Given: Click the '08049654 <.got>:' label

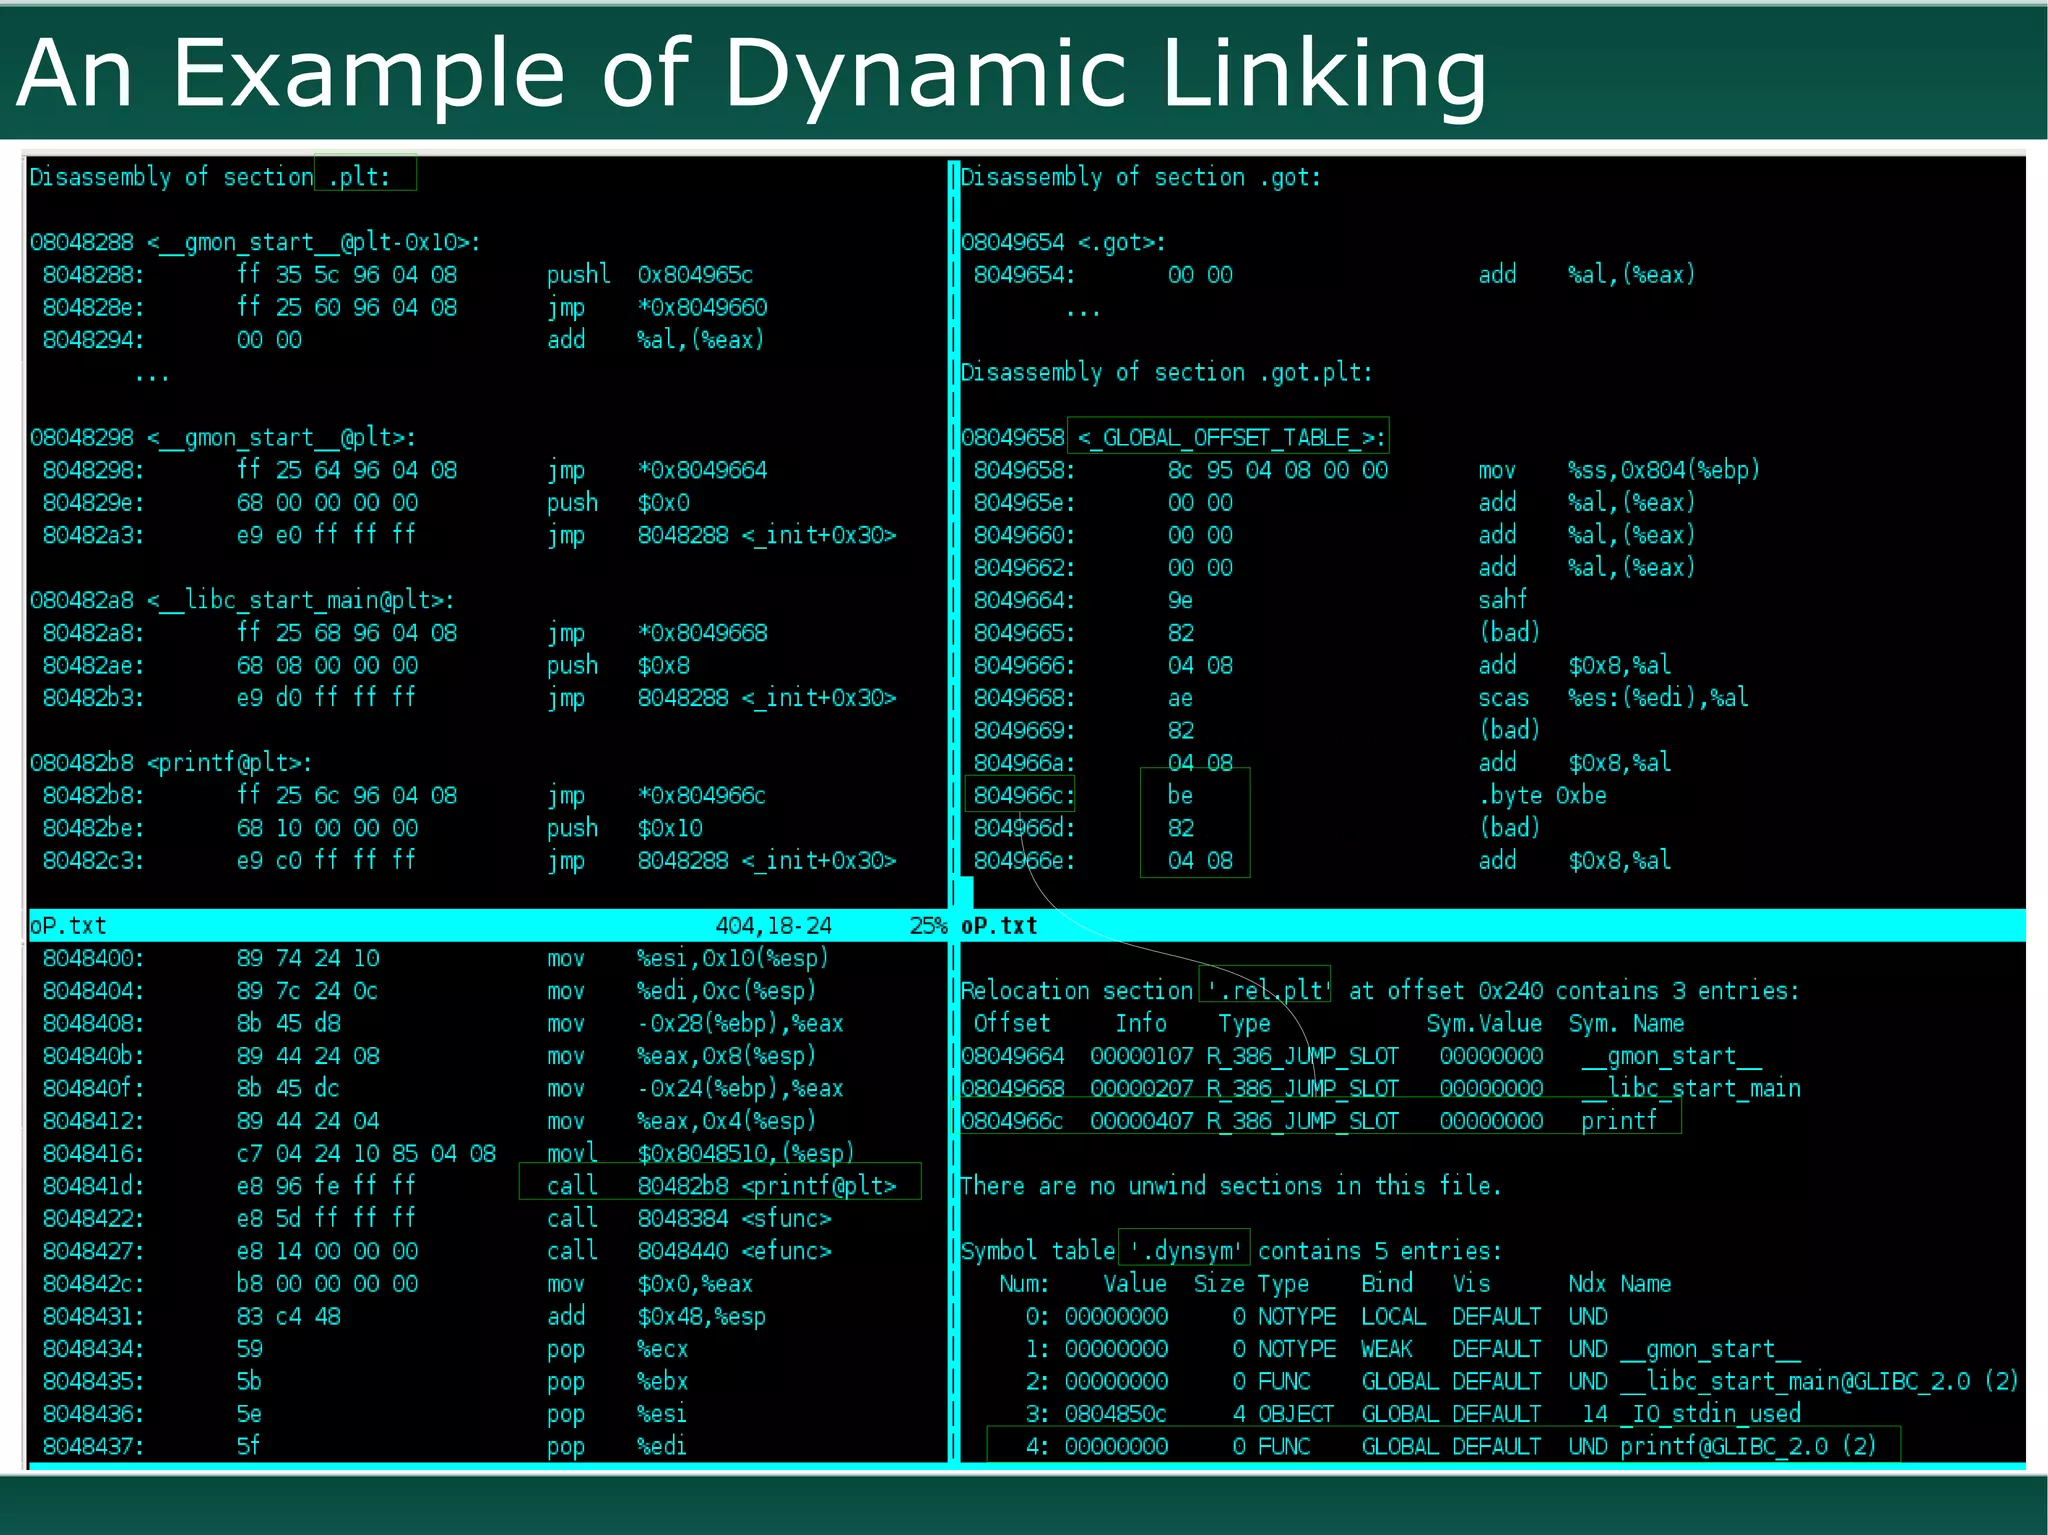Looking at the screenshot, I should 1063,242.
